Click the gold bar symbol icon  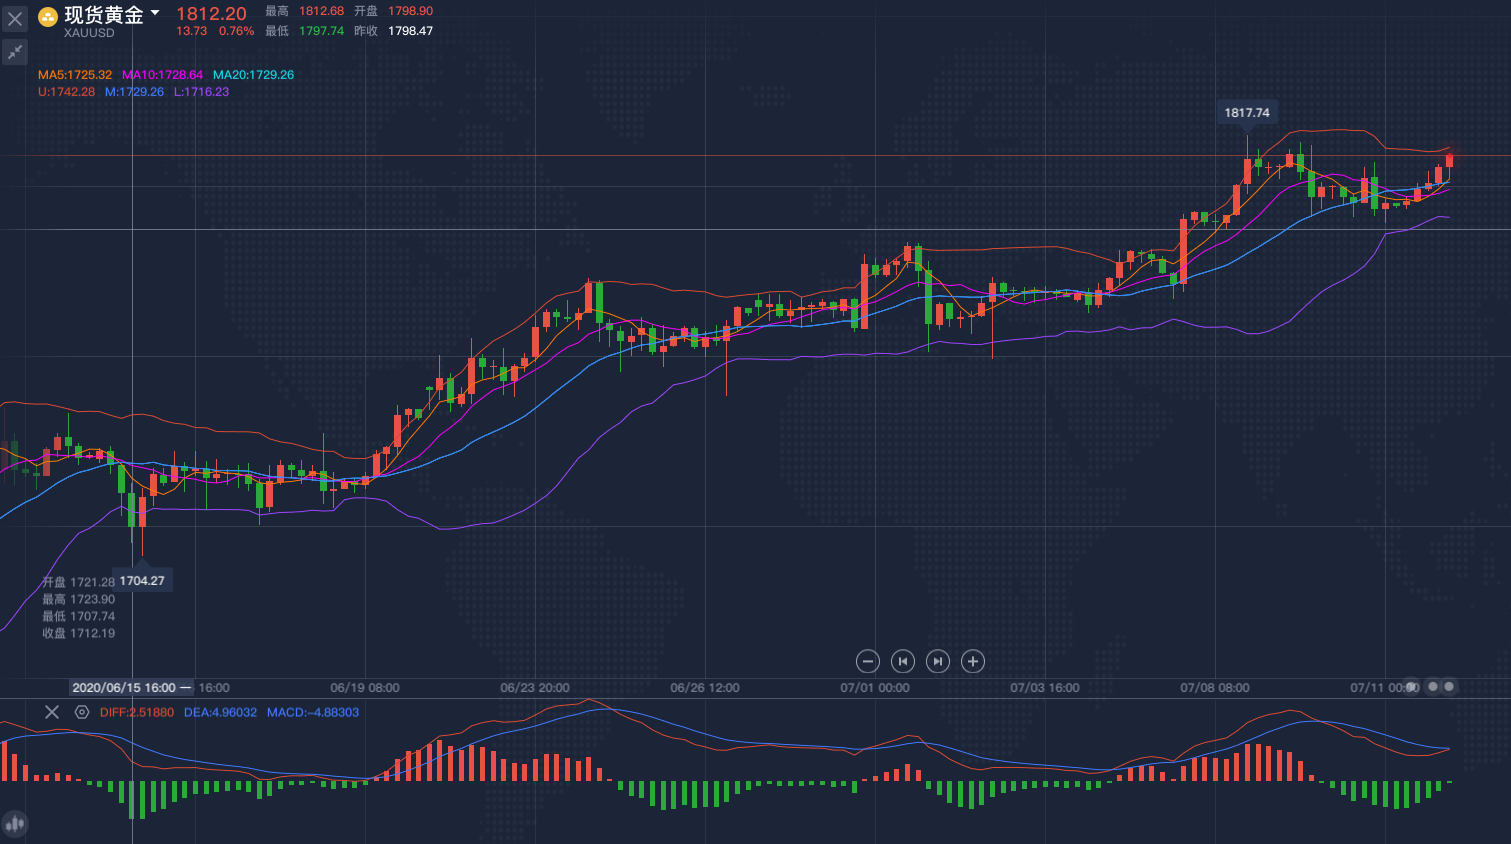click(x=48, y=16)
